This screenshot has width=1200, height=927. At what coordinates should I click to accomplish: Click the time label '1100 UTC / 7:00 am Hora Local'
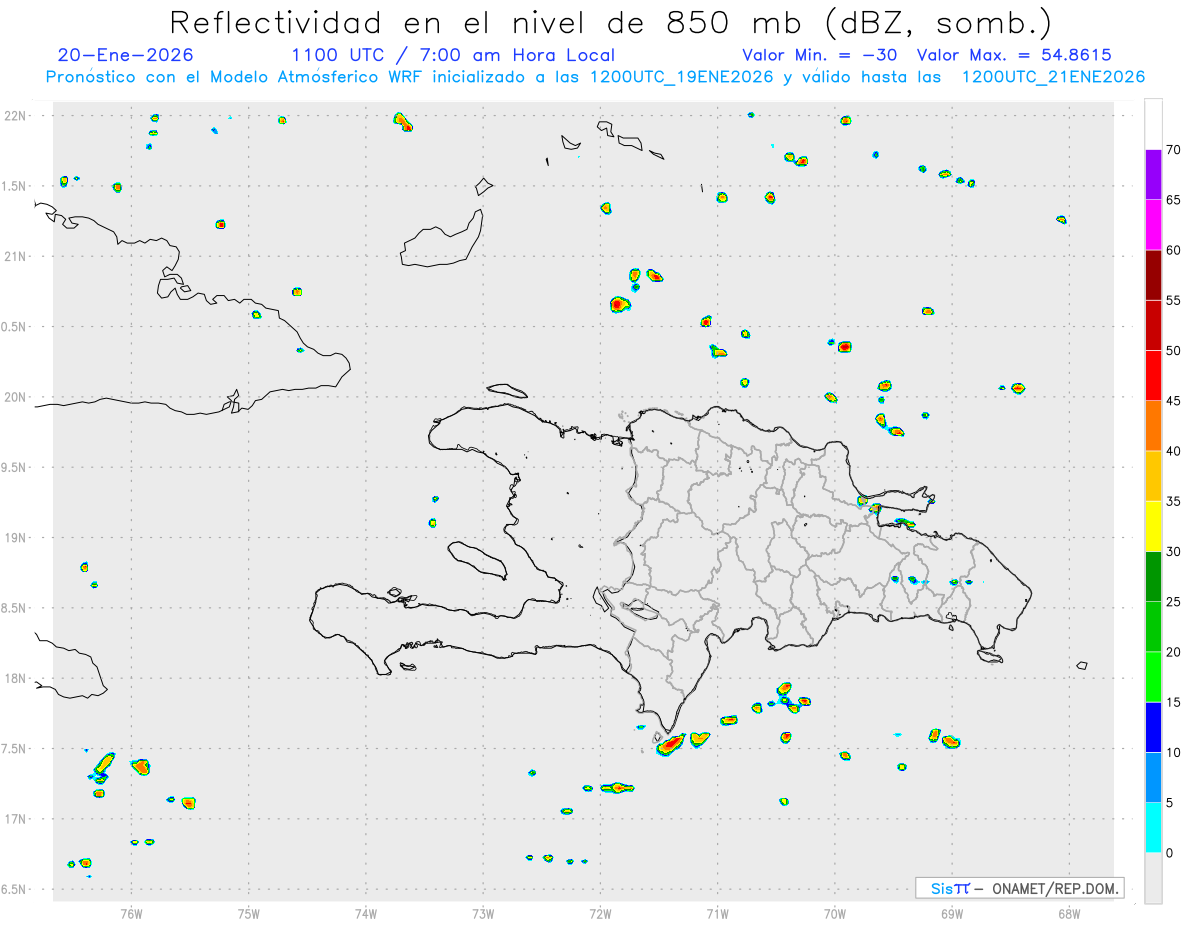tap(453, 55)
